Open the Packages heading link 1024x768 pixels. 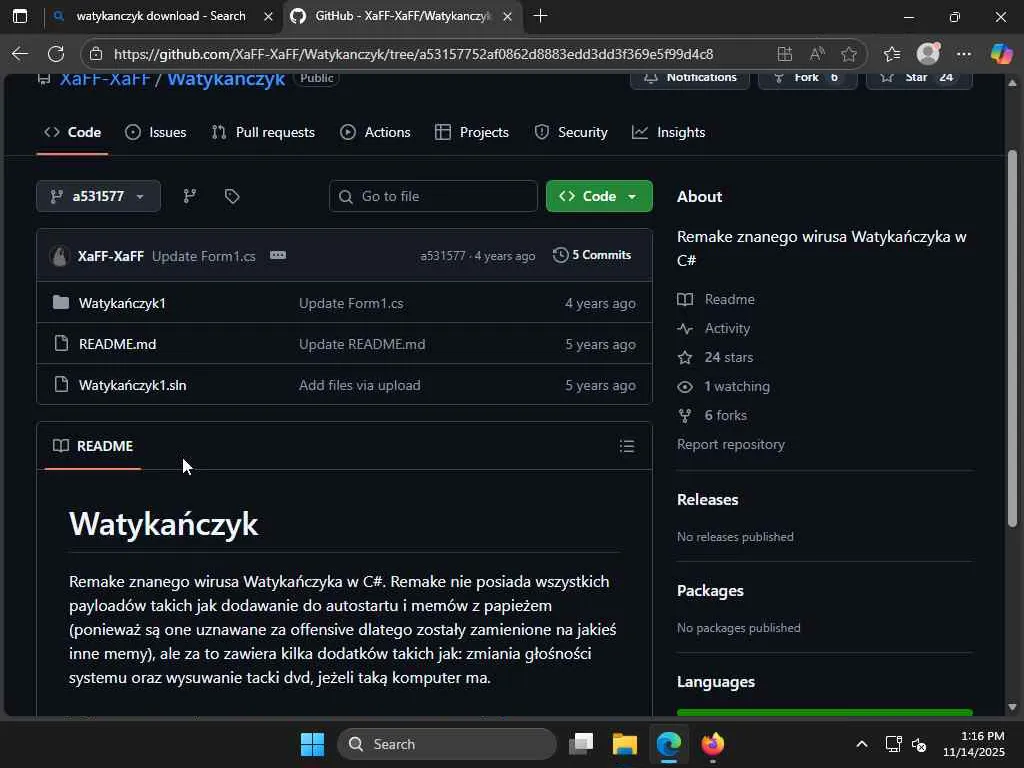[x=710, y=590]
